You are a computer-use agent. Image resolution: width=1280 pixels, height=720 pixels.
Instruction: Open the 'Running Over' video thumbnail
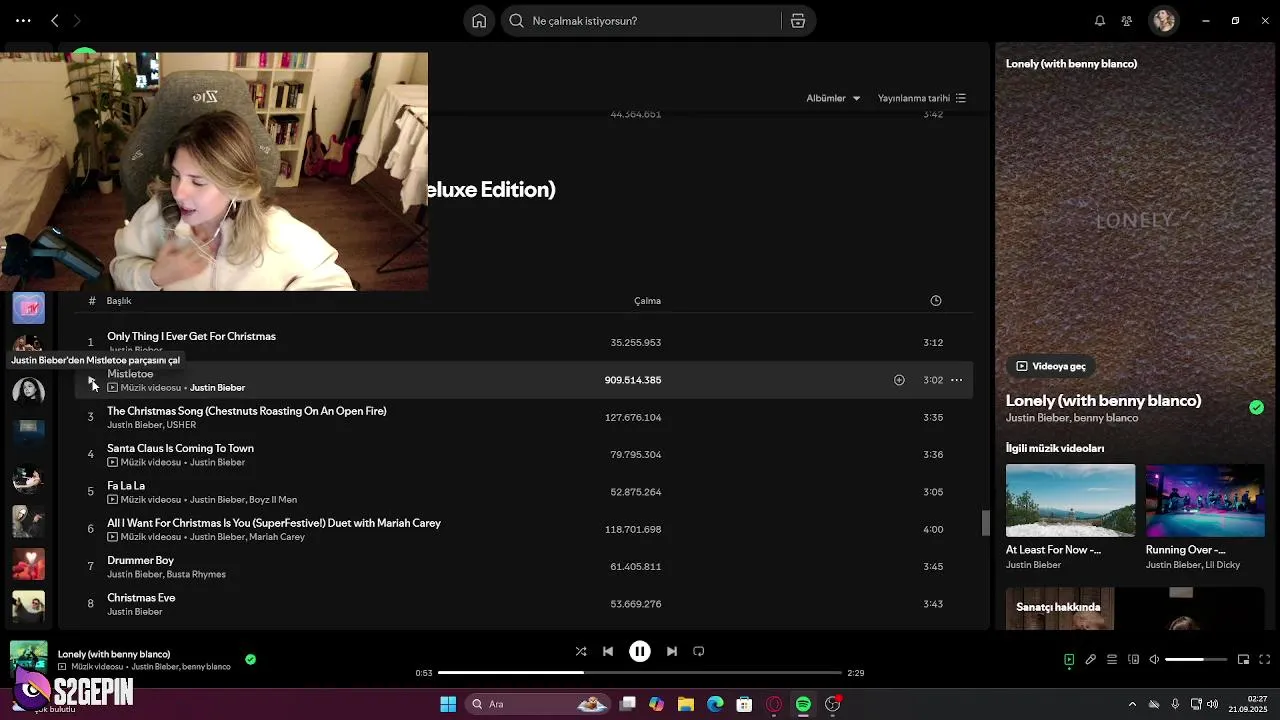1205,500
